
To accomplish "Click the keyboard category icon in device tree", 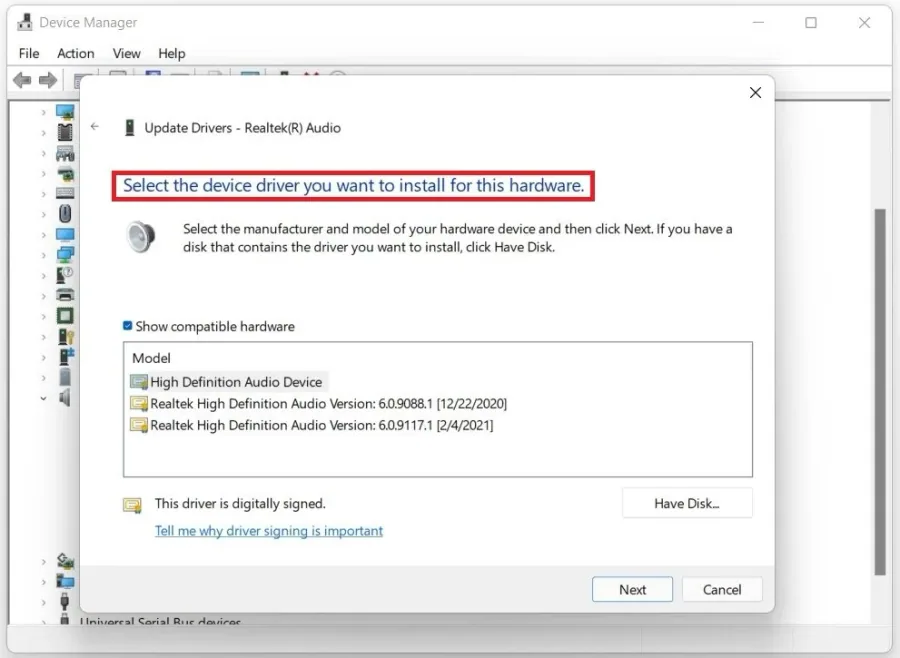I will pos(65,193).
